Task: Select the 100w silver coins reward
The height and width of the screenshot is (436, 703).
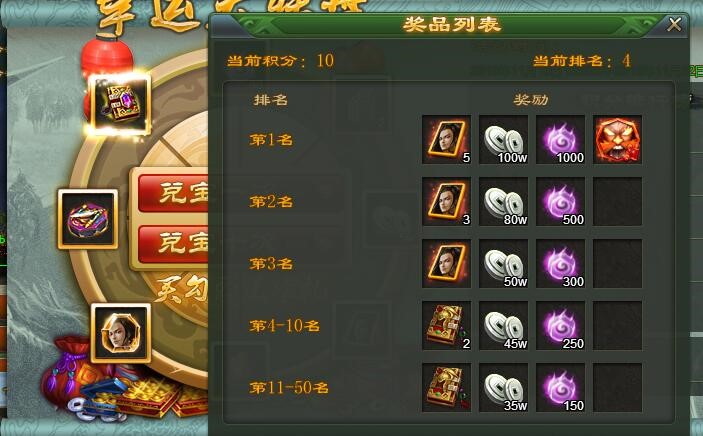Action: click(503, 140)
